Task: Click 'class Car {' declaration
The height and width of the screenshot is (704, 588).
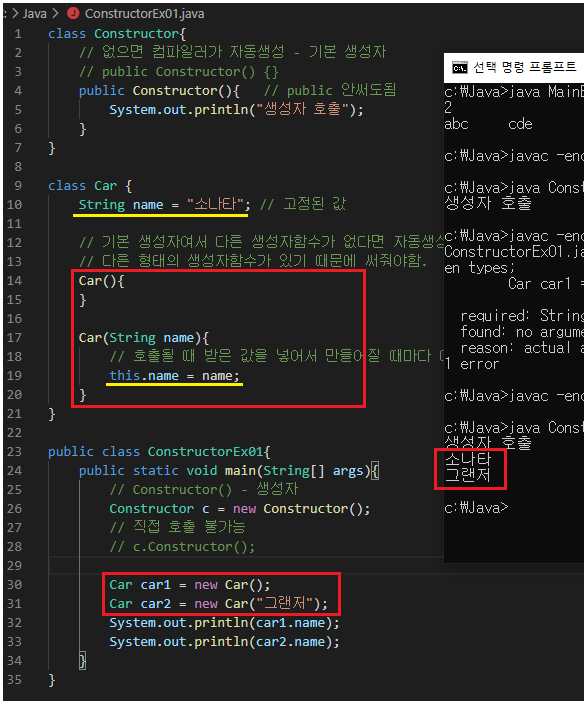Action: [x=90, y=185]
